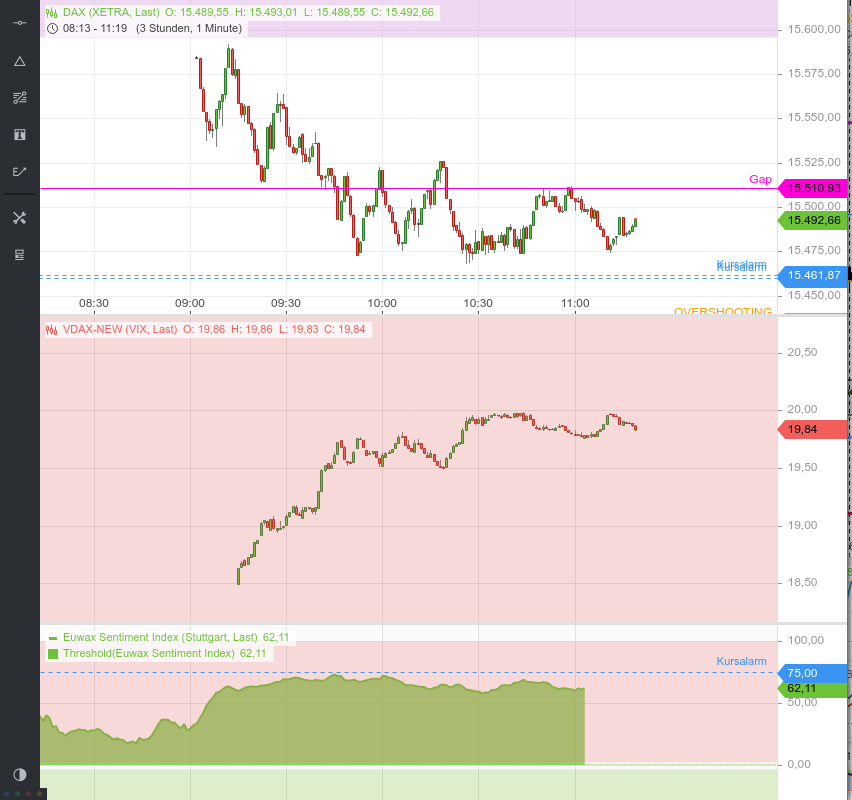The width and height of the screenshot is (852, 800).
Task: Click the green Threshold color swatch
Action: click(x=53, y=653)
